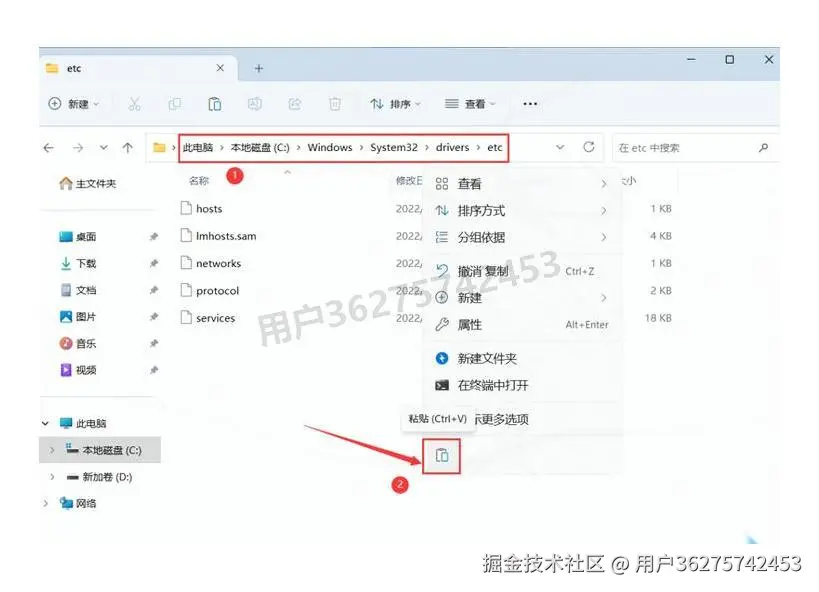
Task: Click the Copy icon in the toolbar
Action: click(175, 103)
